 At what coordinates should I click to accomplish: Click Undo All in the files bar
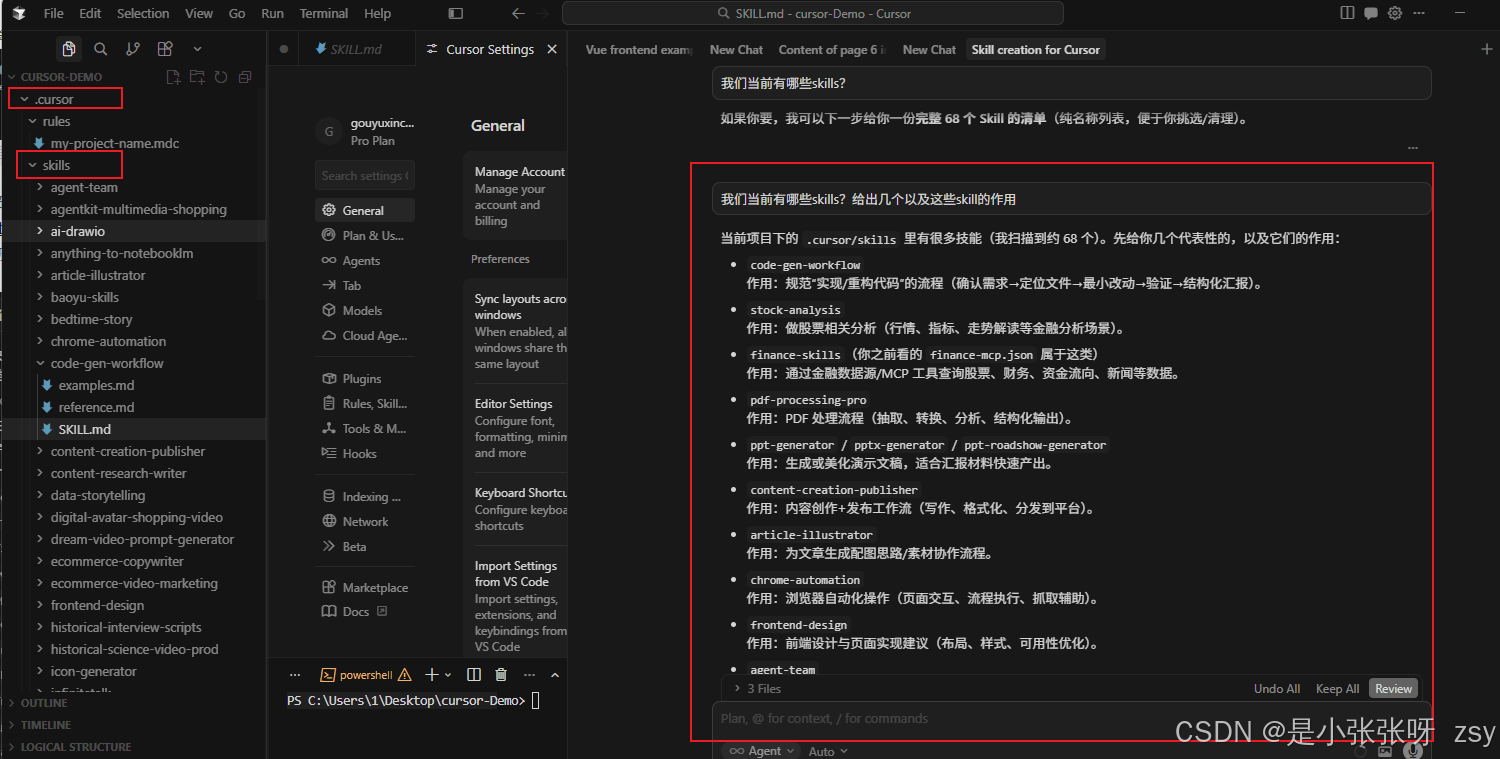point(1276,688)
